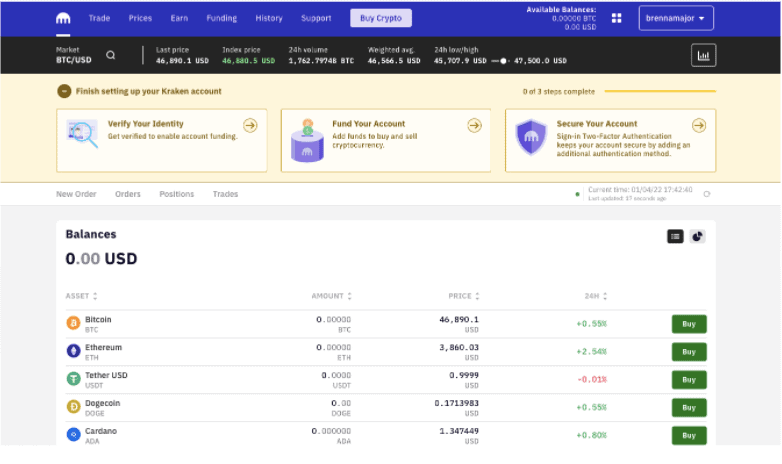
Task: Click the Tether USD coin icon
Action: click(73, 379)
